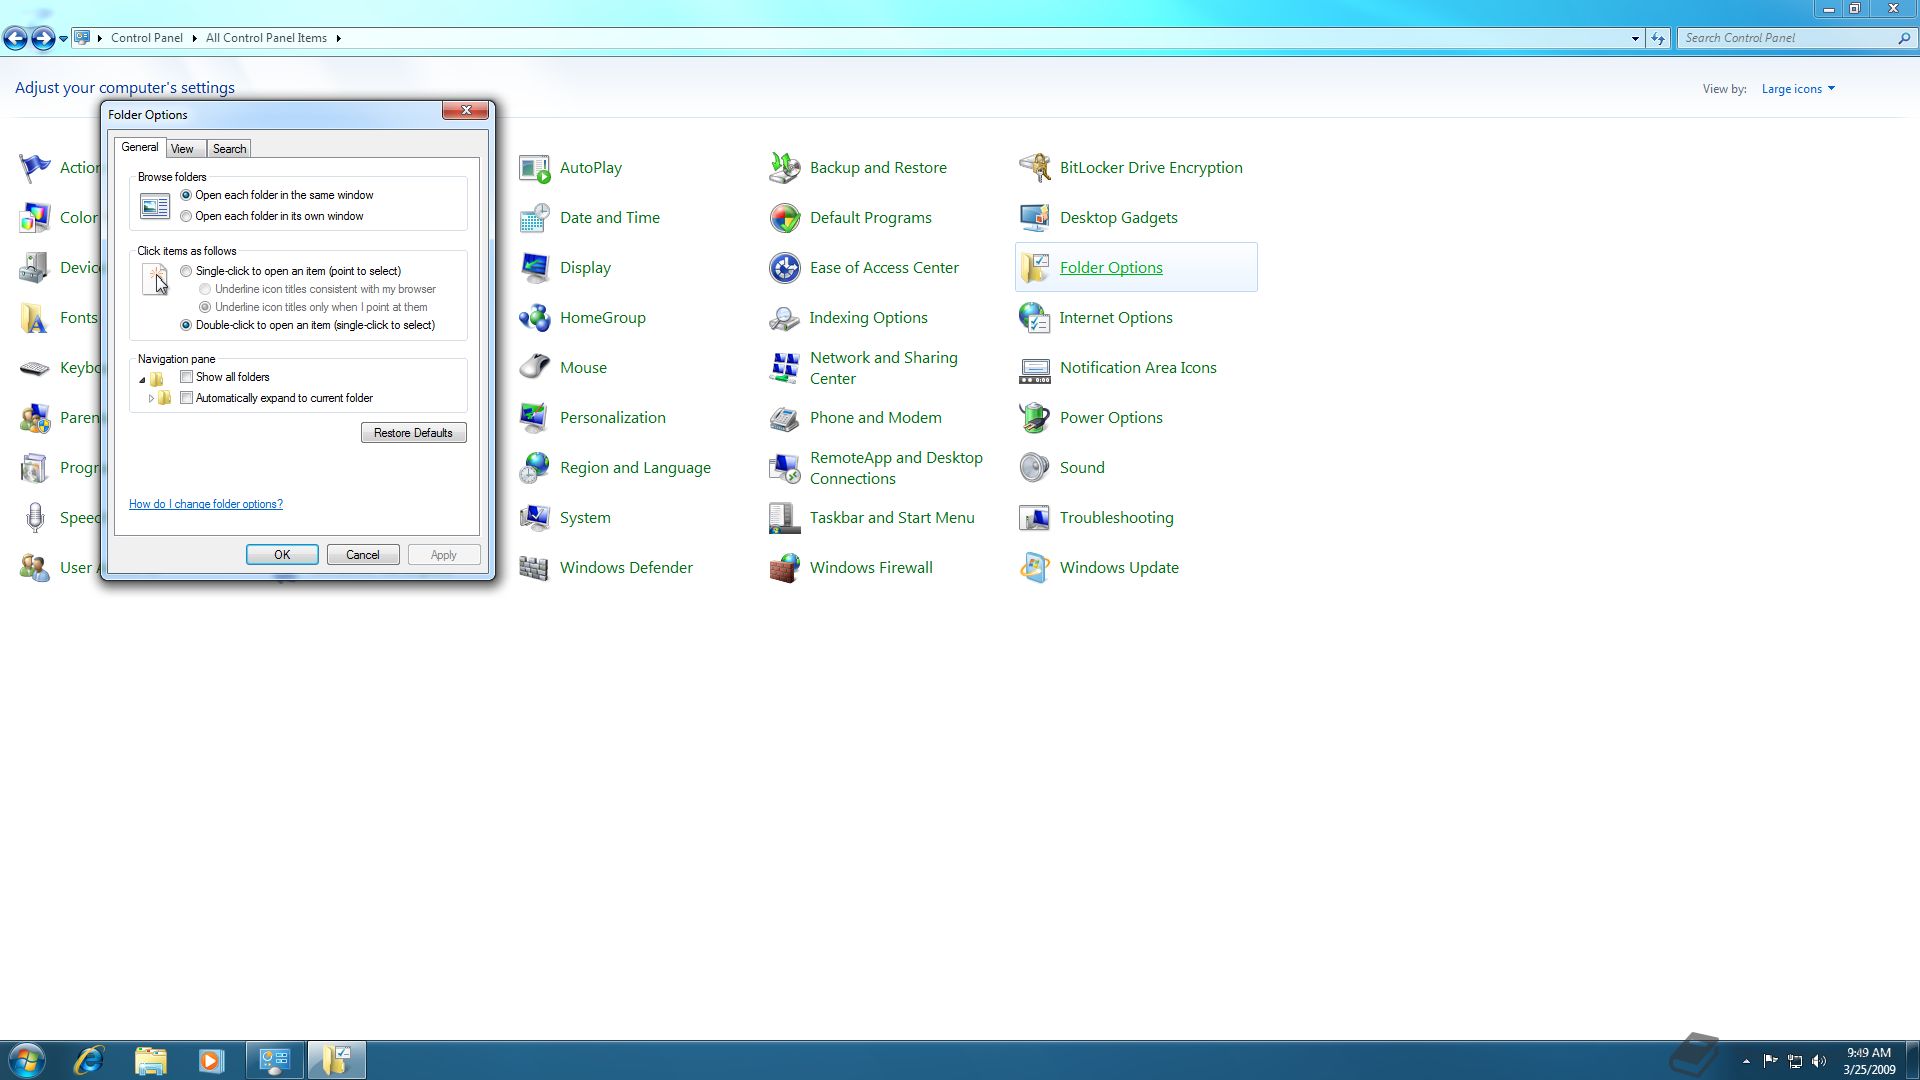Open Windows Media Player from taskbar
This screenshot has height=1080, width=1920.
(211, 1060)
